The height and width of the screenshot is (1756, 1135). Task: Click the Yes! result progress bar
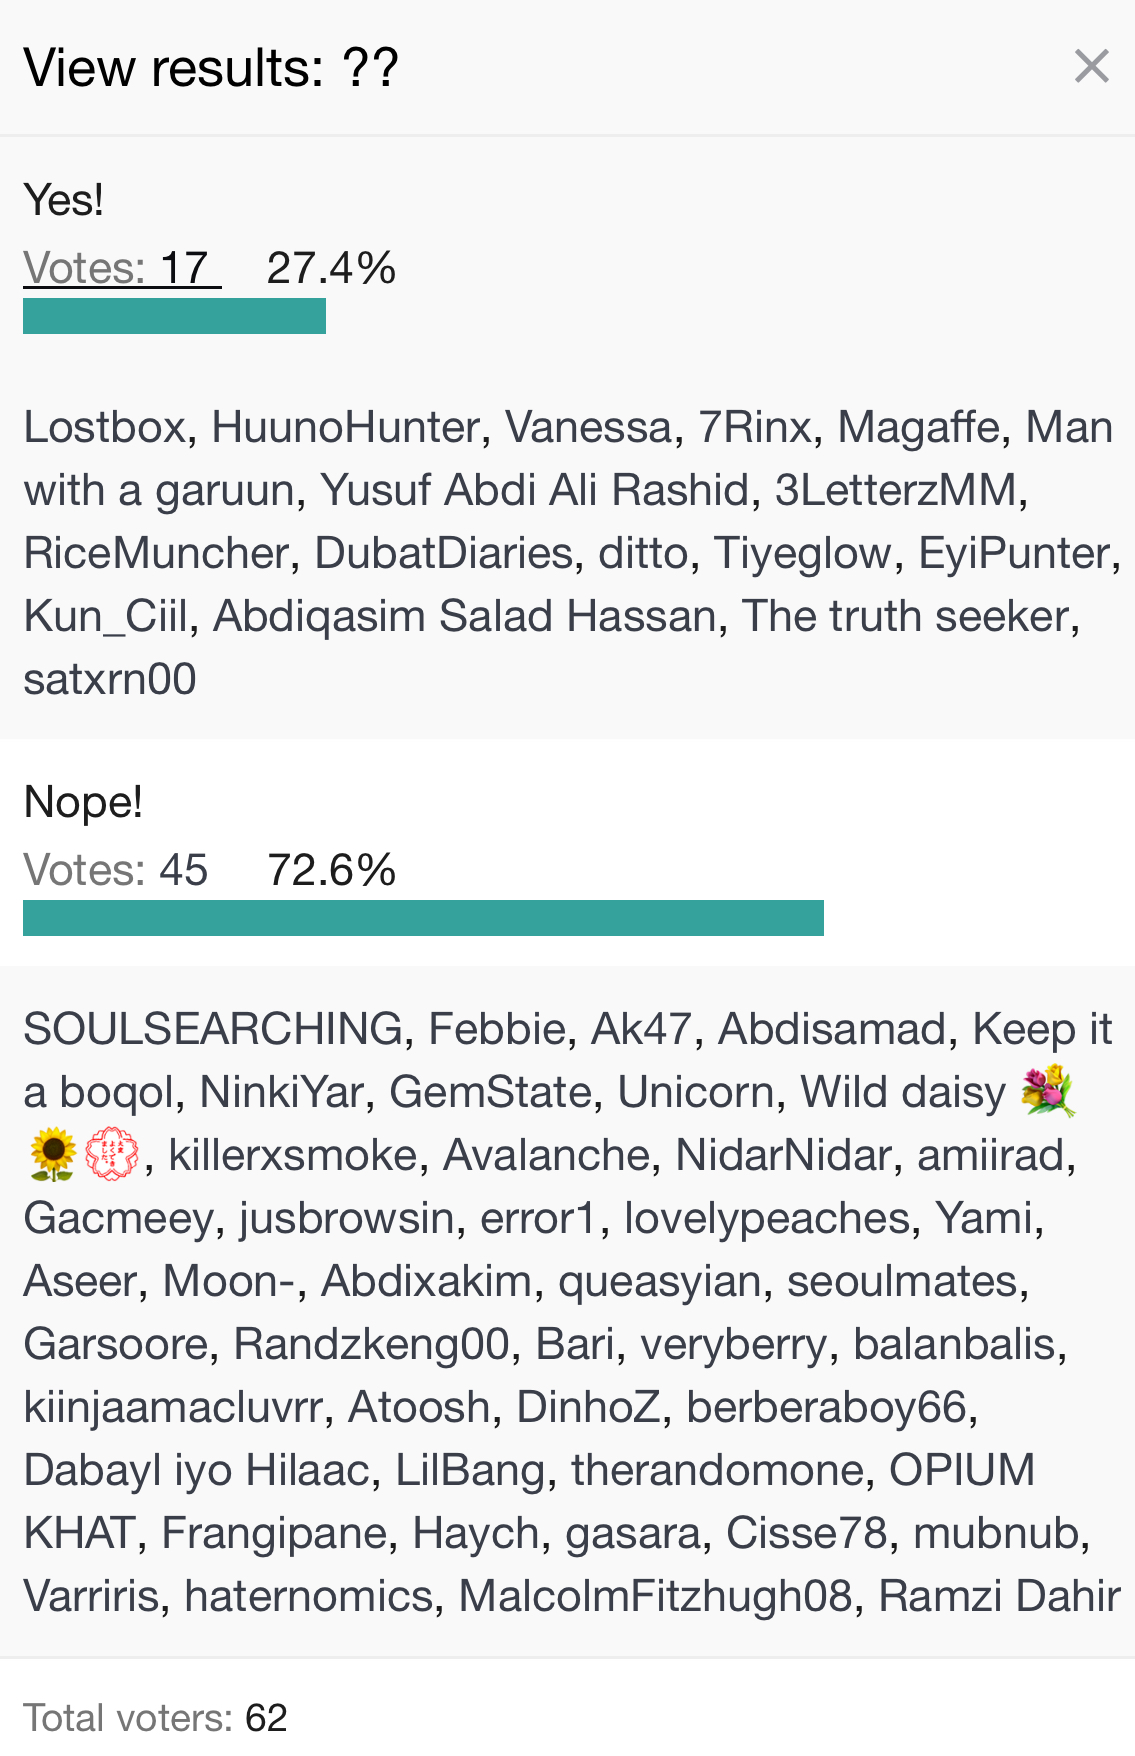coord(174,316)
